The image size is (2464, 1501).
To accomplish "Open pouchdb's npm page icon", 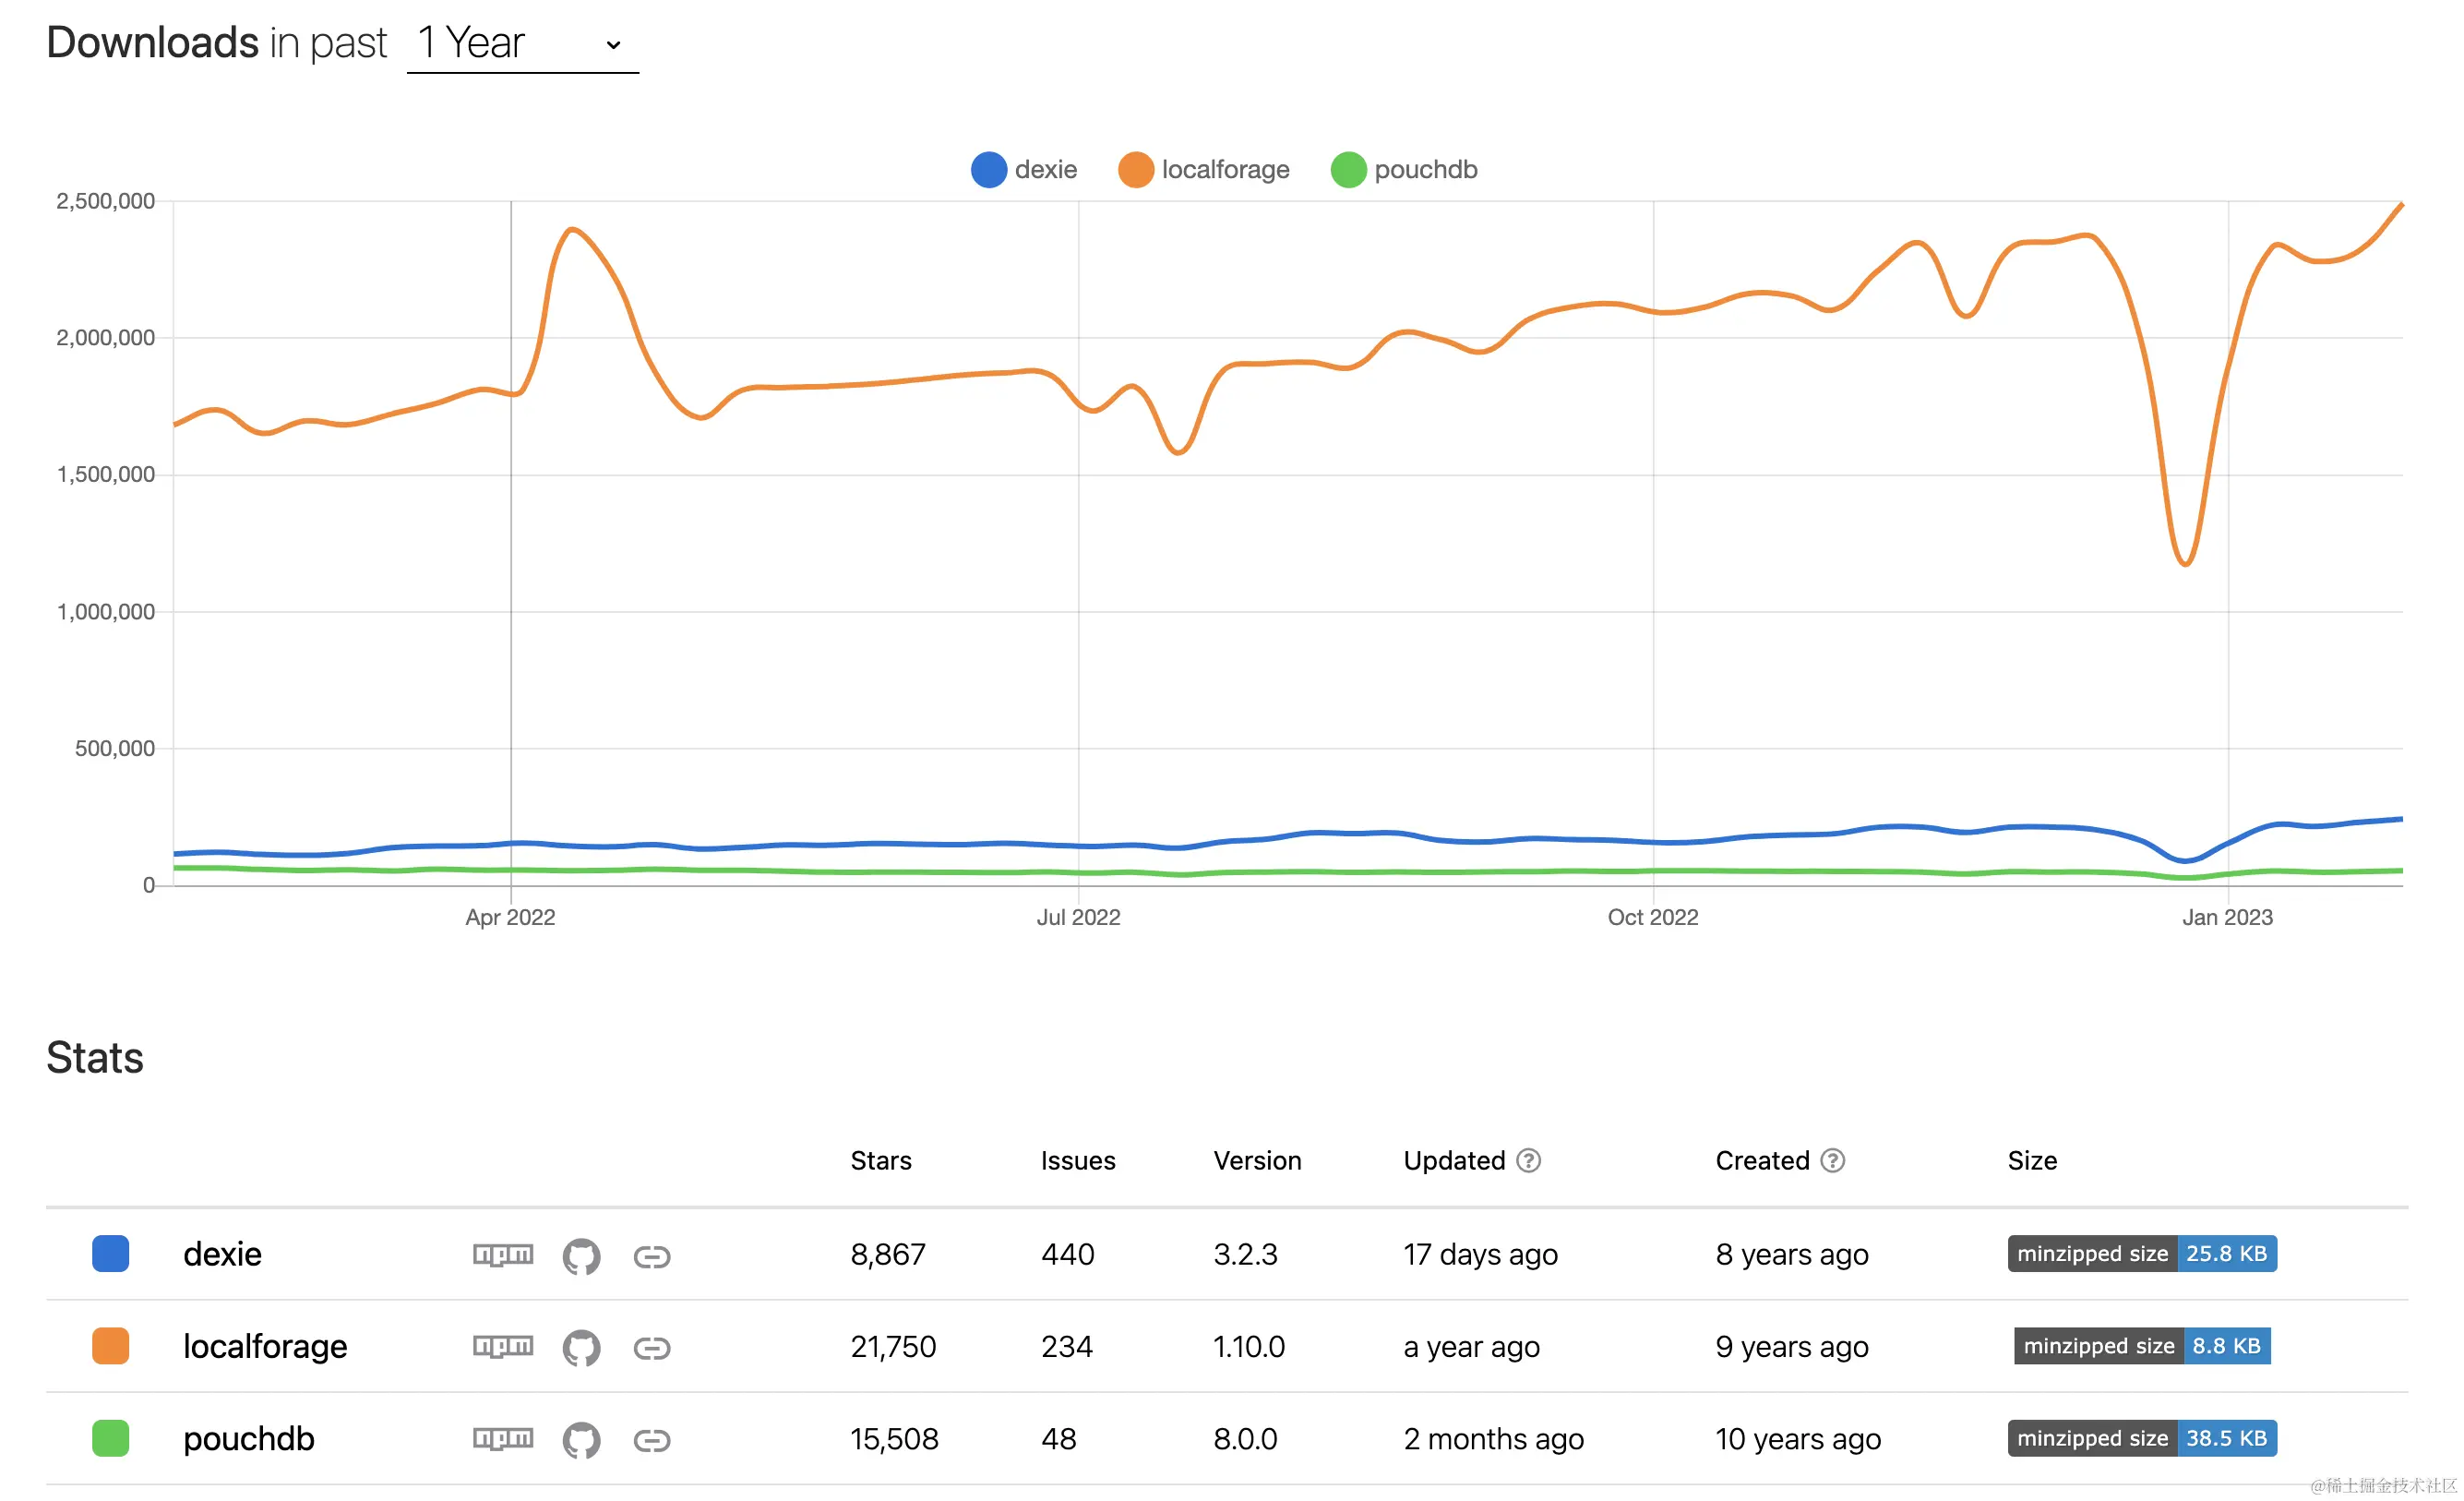I will (x=503, y=1439).
